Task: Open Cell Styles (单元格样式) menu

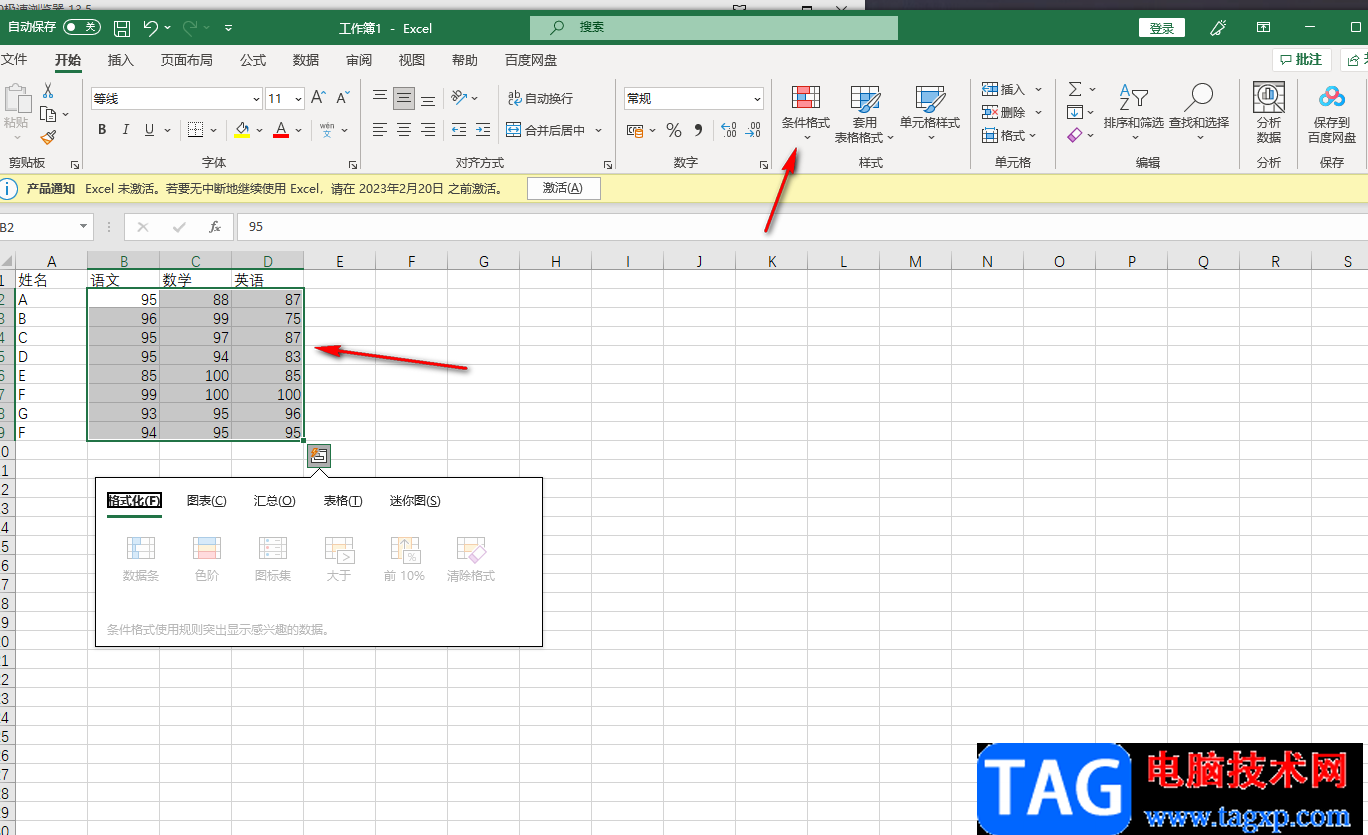Action: (x=930, y=114)
